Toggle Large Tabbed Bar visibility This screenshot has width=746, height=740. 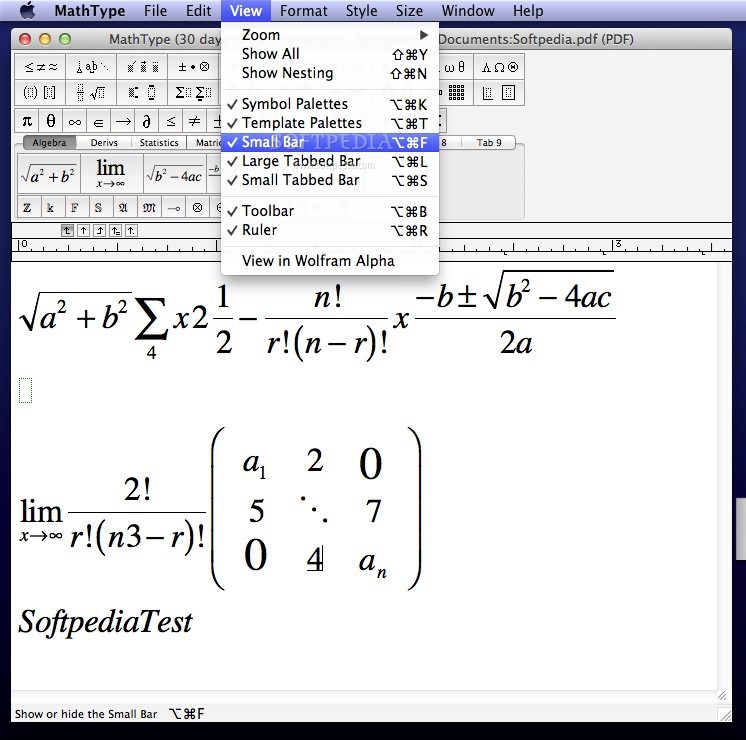(x=330, y=161)
